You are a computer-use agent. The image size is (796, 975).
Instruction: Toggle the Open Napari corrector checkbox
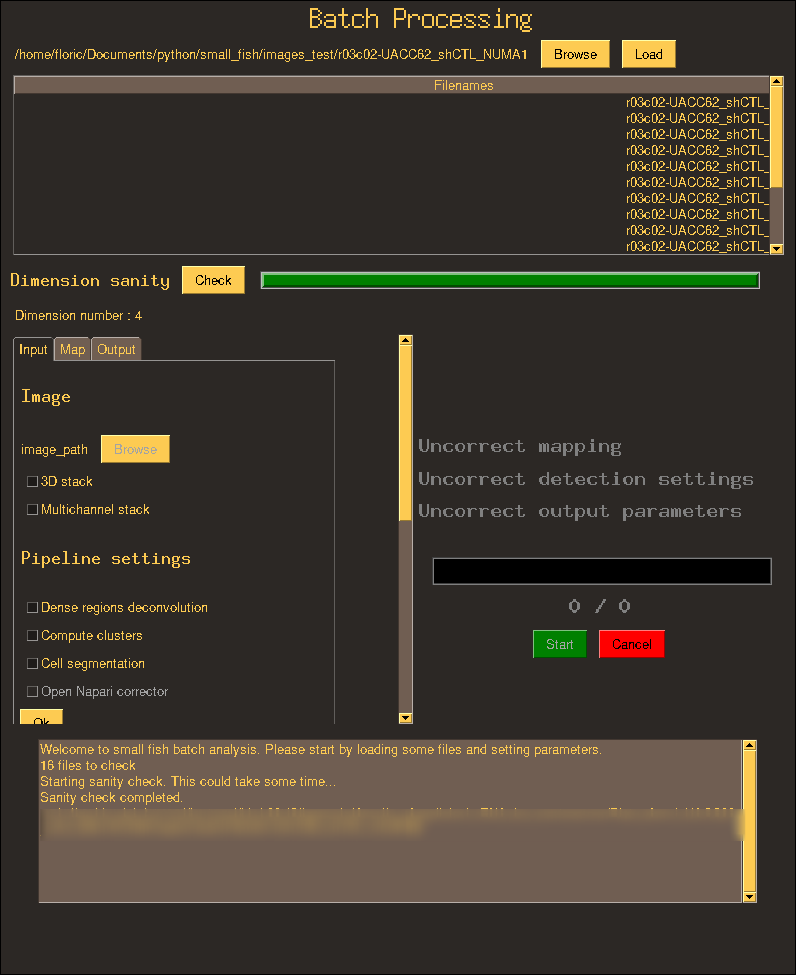(33, 691)
